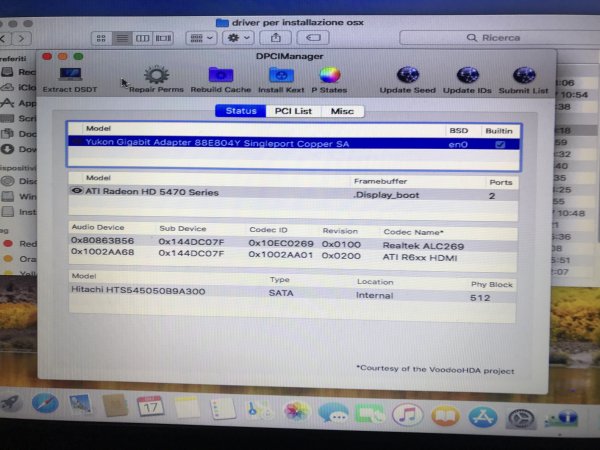Open P States color wheel tool

(329, 75)
